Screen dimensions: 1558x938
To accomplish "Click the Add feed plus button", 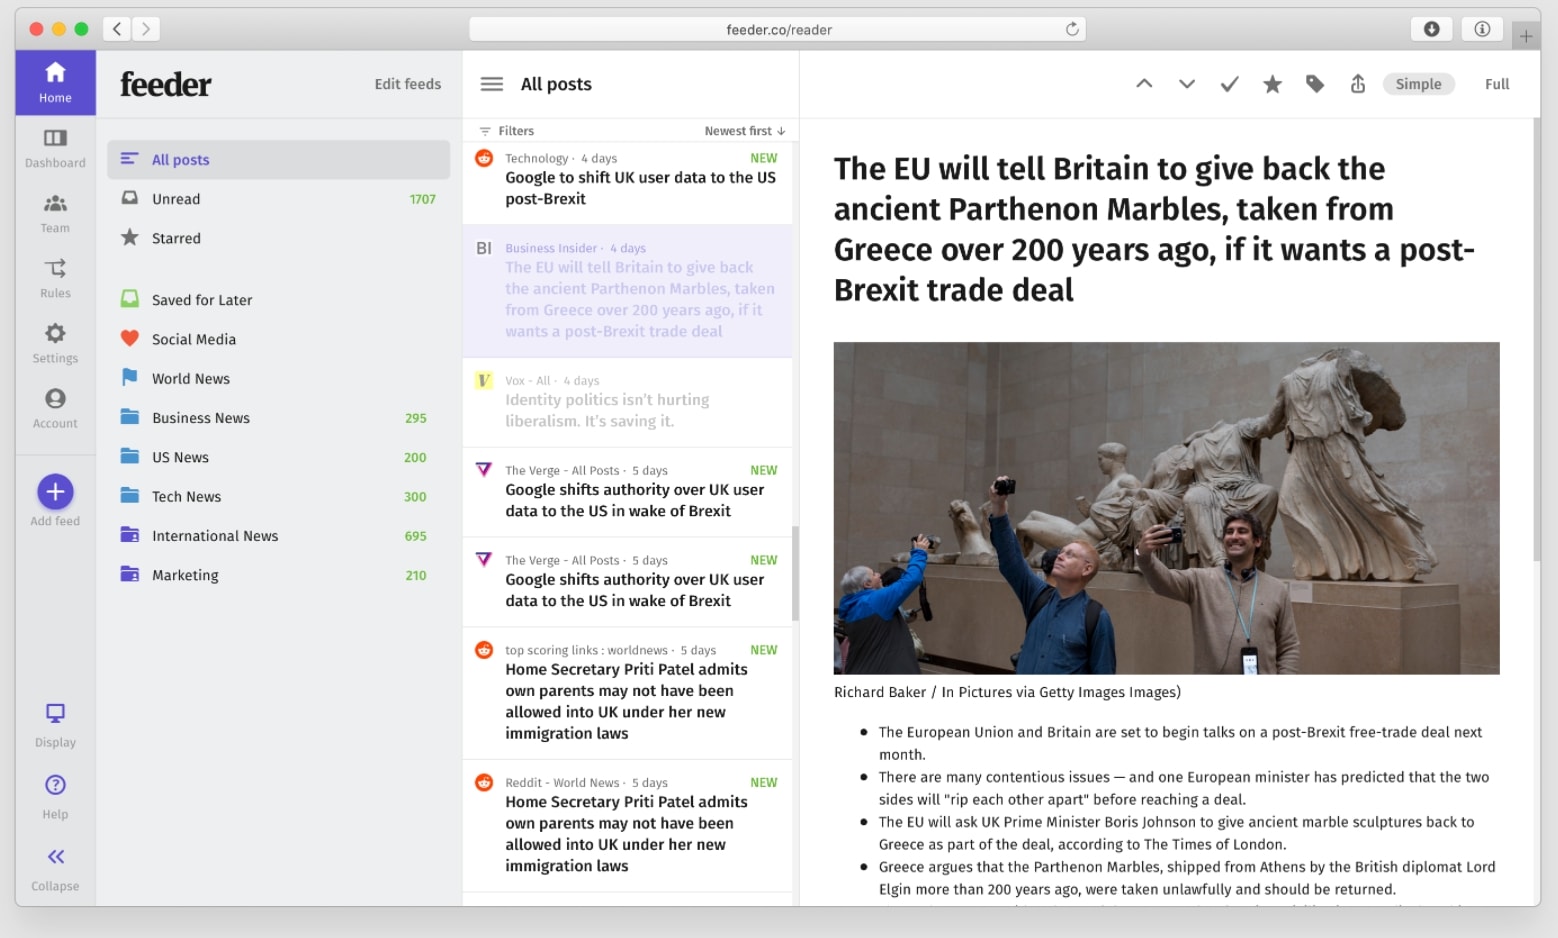I will coord(55,492).
